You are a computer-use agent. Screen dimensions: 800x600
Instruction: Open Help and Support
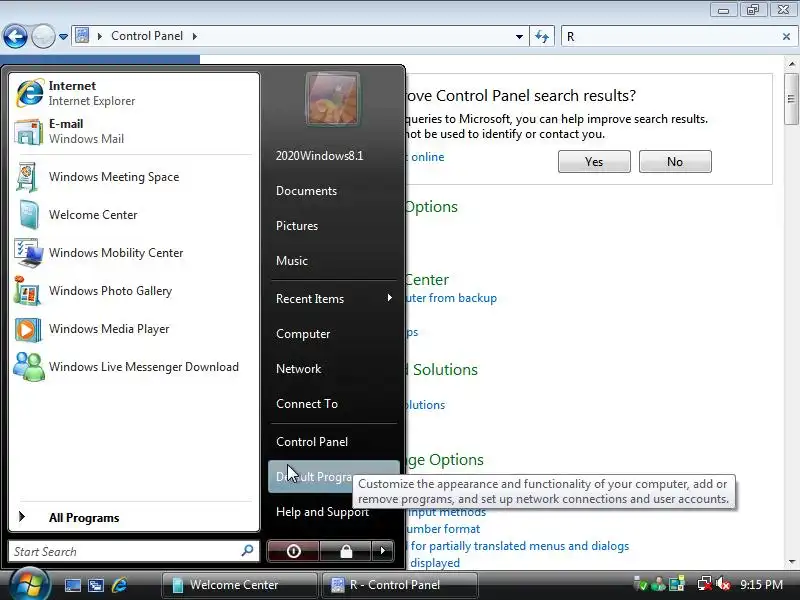[x=333, y=512]
